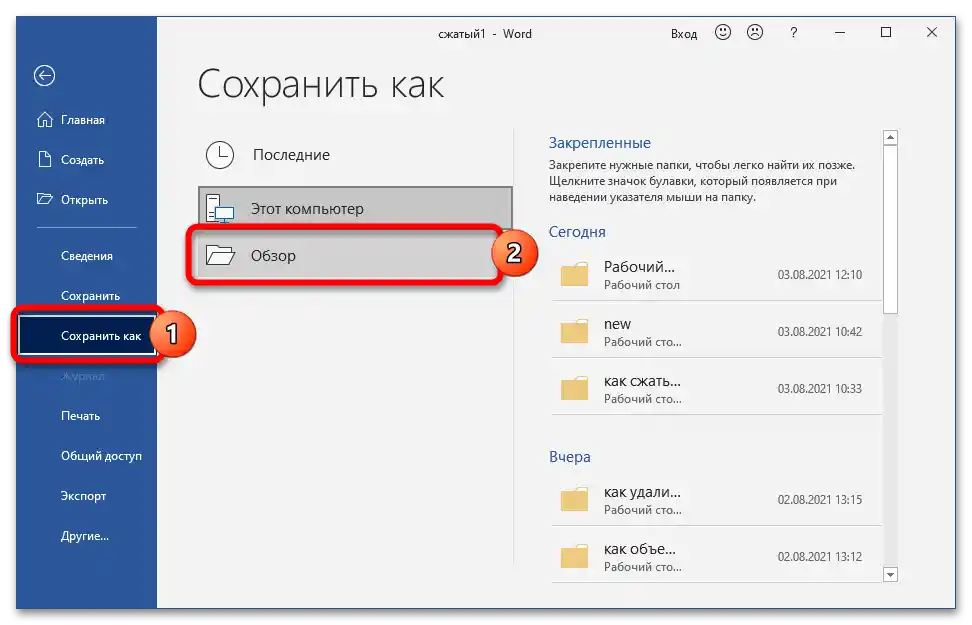Viewport: 972px width, 625px height.
Task: Maximize the Word window
Action: click(x=886, y=32)
